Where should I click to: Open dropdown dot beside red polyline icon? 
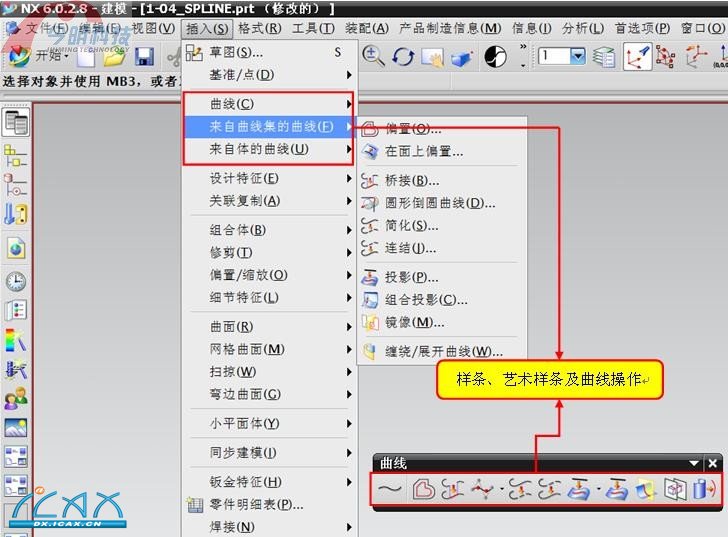[502, 489]
